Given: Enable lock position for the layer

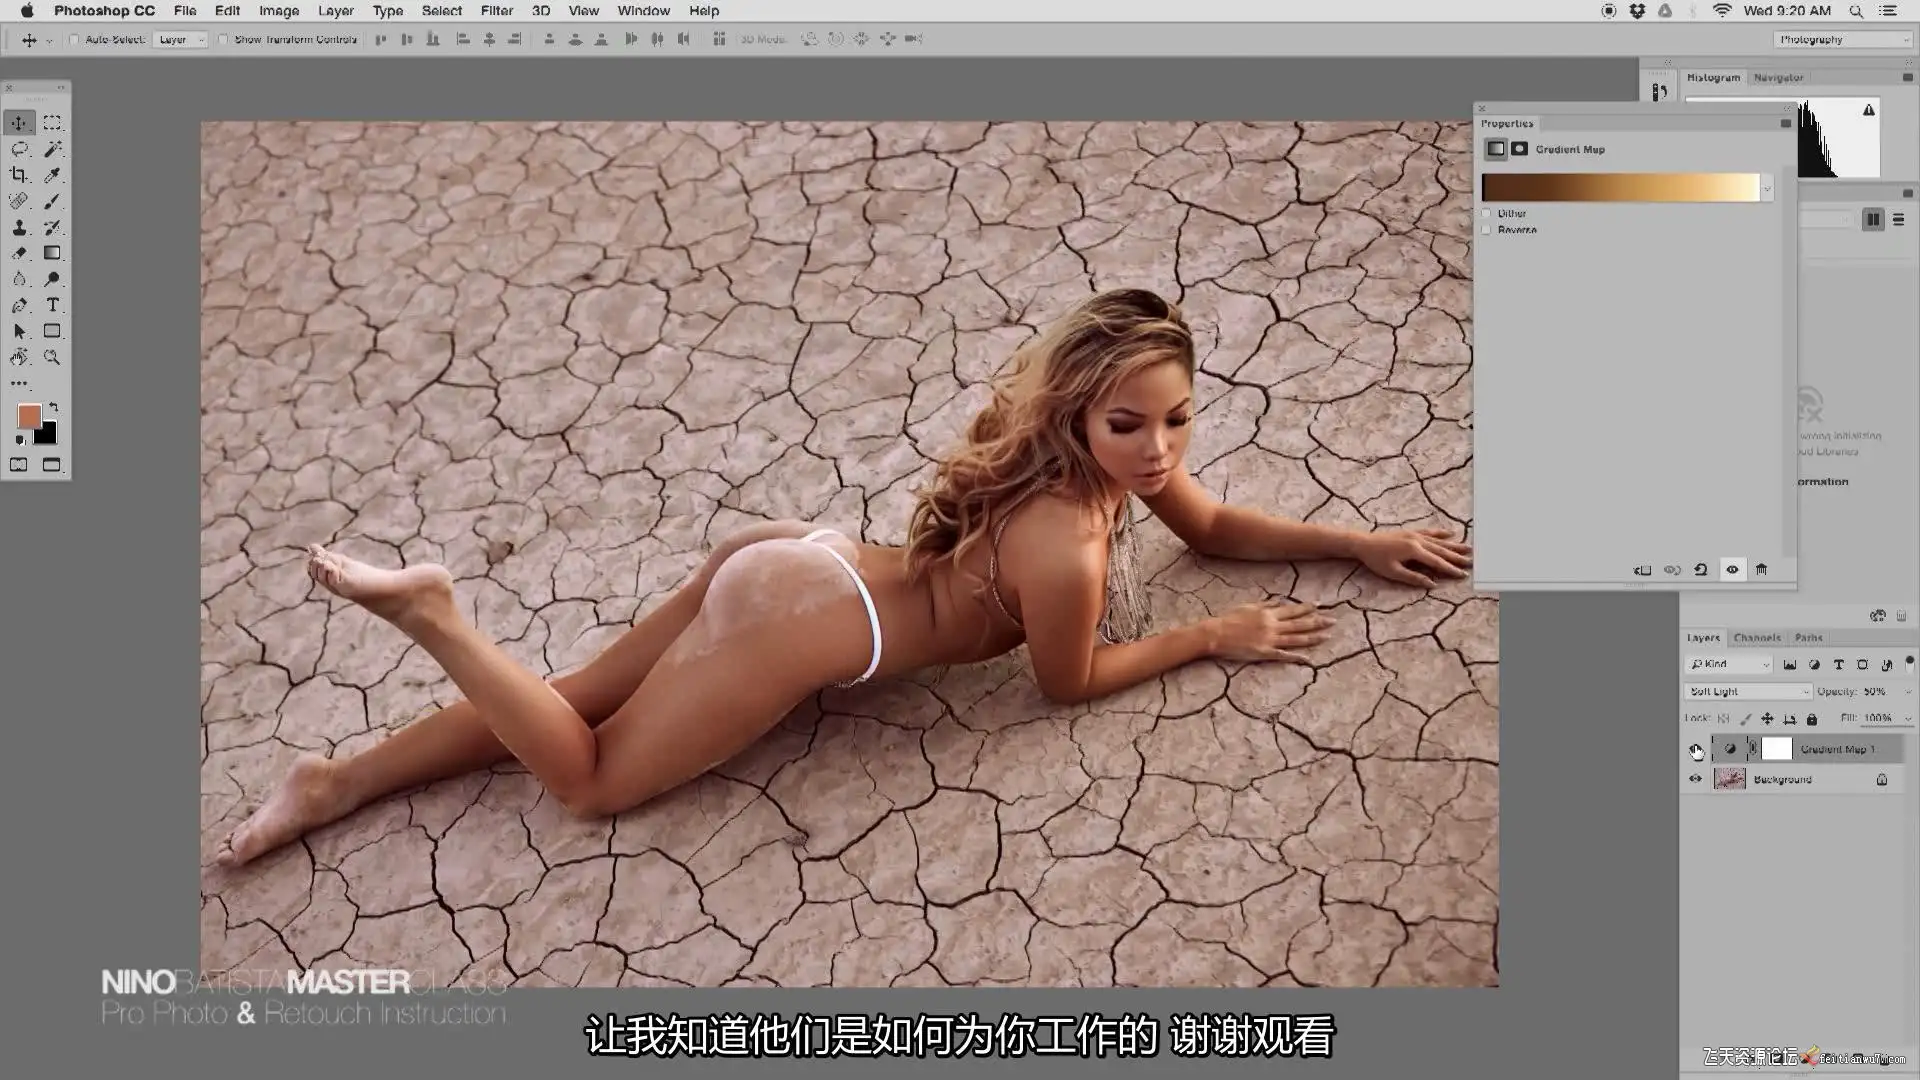Looking at the screenshot, I should [1767, 719].
